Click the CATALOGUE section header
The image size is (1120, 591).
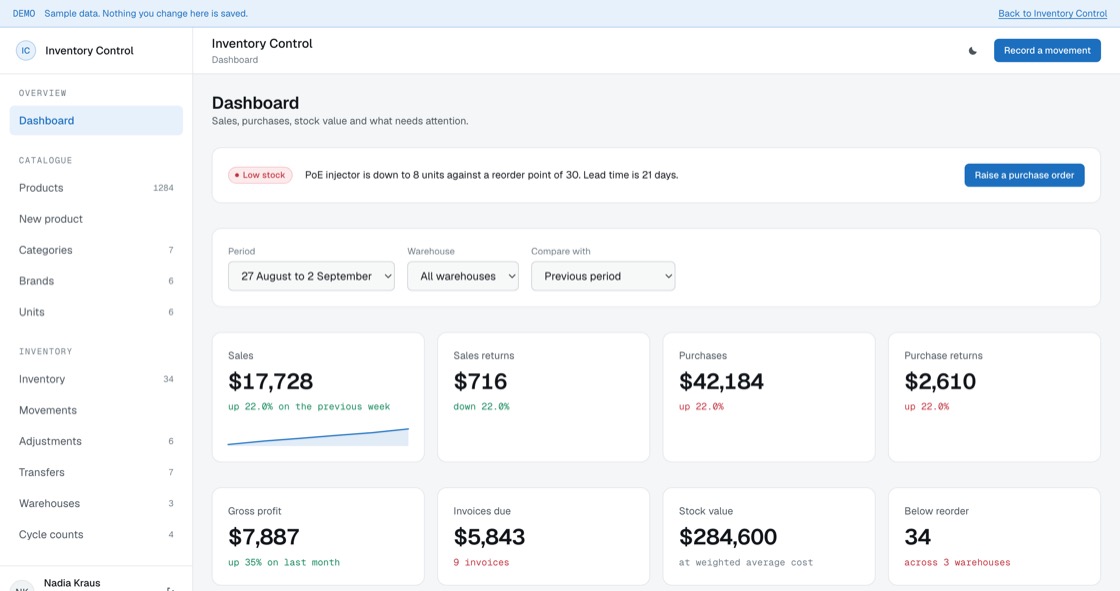coord(46,161)
